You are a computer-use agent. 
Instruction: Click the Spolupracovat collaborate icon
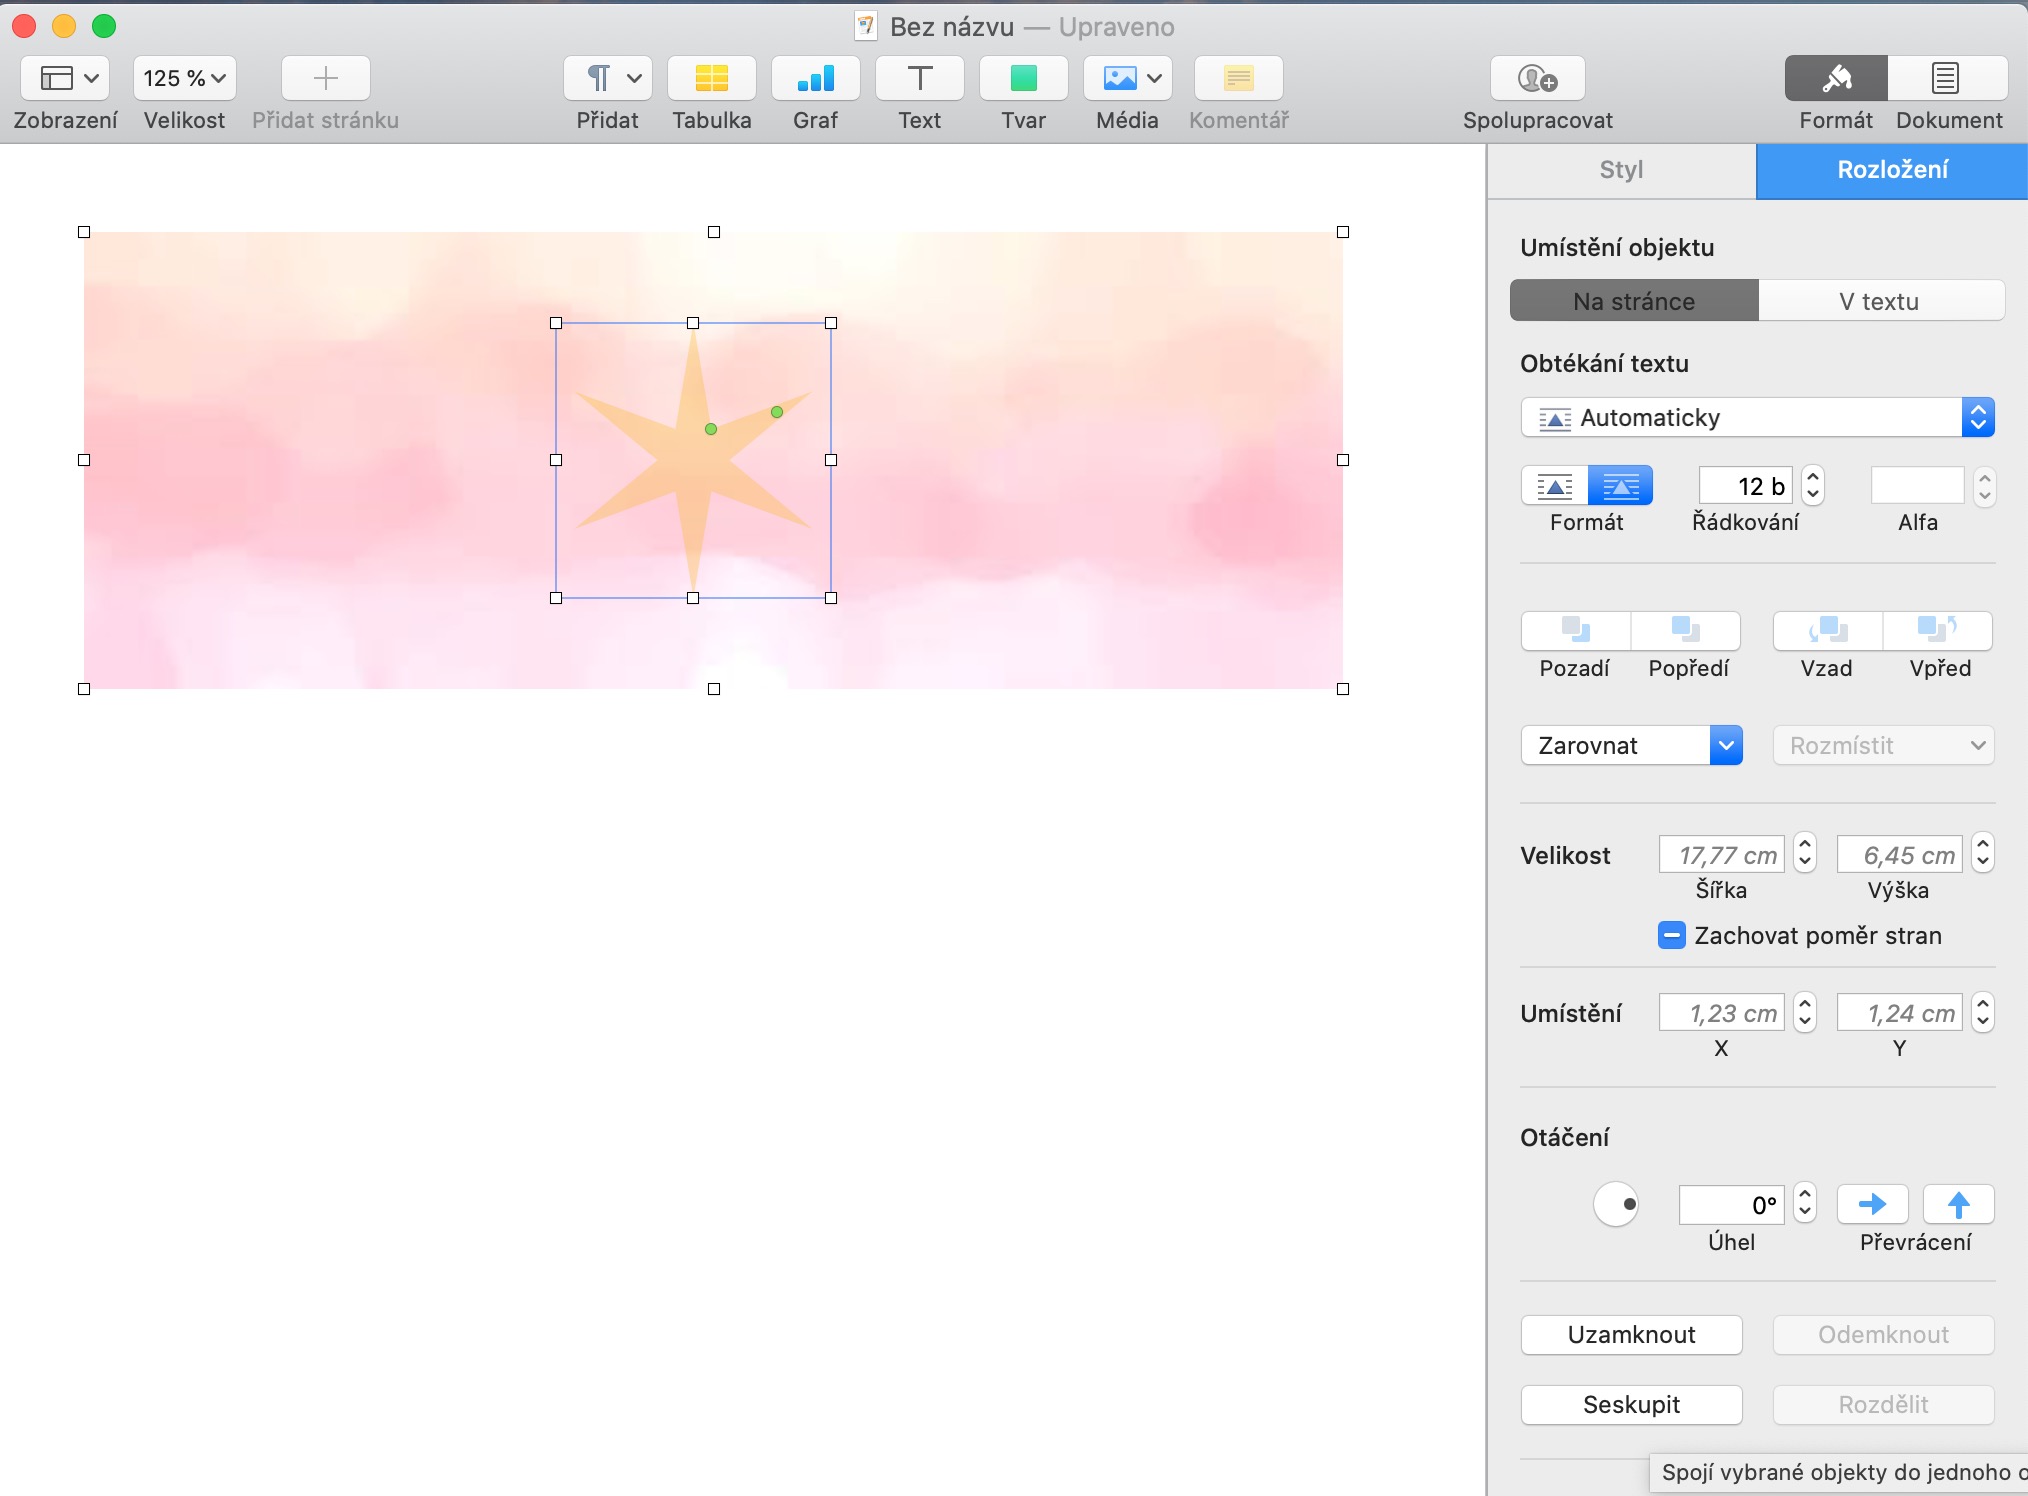[x=1537, y=79]
